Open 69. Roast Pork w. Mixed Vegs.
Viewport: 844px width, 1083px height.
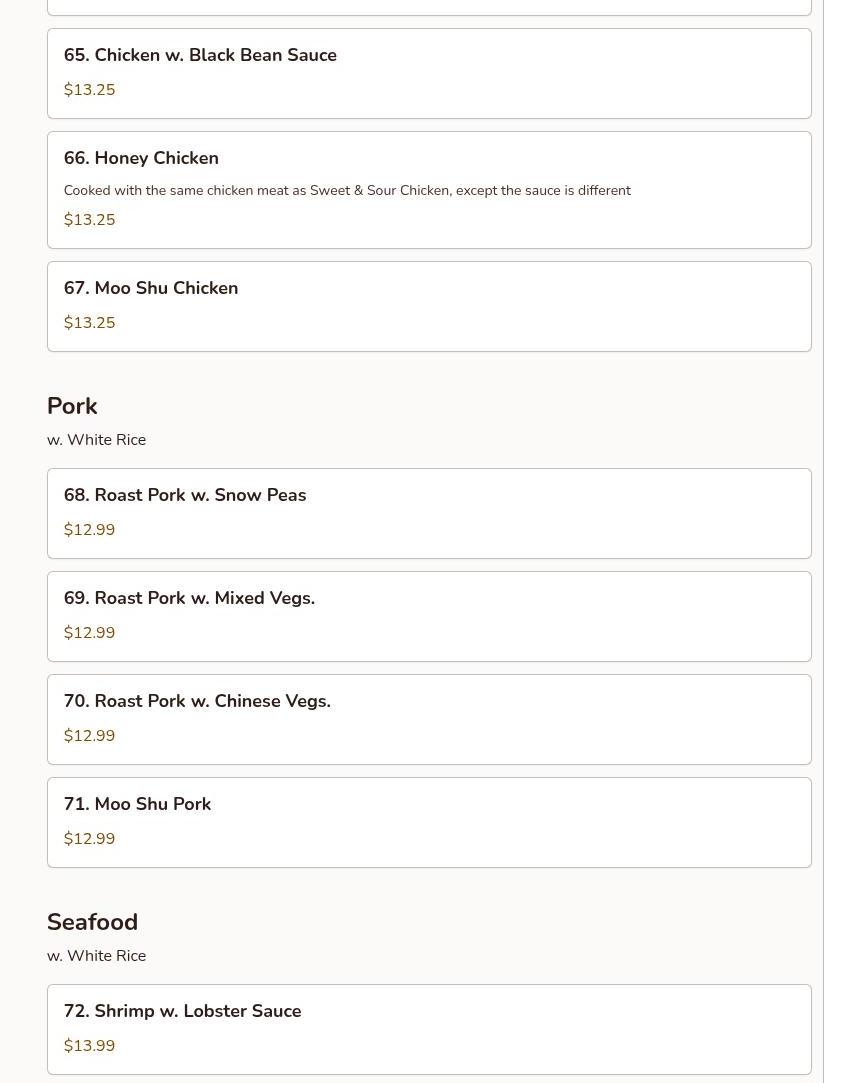(429, 616)
